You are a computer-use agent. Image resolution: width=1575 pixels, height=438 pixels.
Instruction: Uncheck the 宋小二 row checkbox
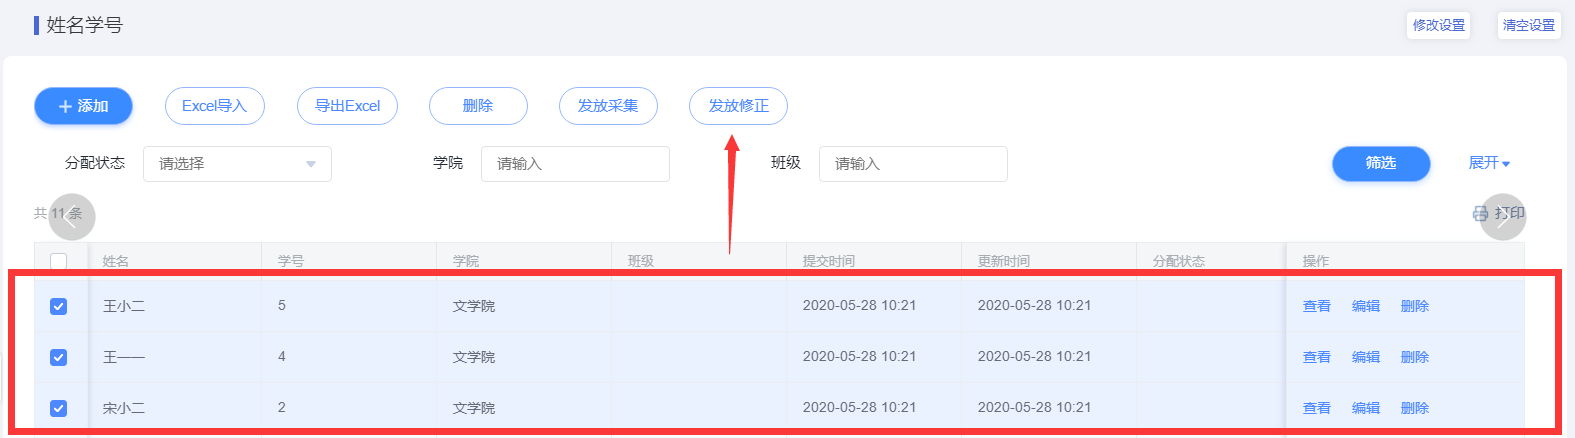tap(59, 408)
